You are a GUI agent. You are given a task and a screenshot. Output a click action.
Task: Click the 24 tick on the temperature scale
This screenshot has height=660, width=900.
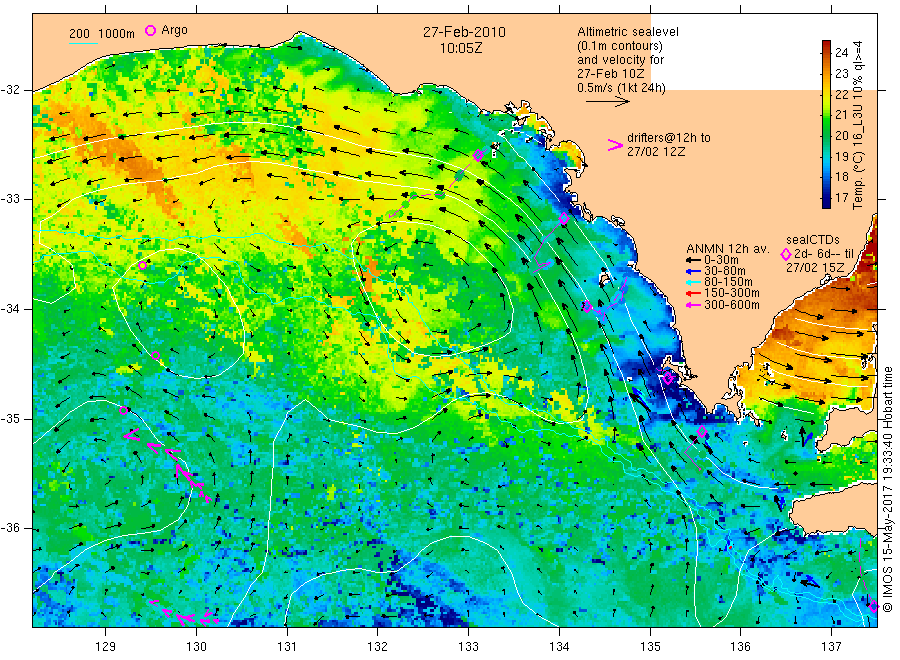point(841,53)
